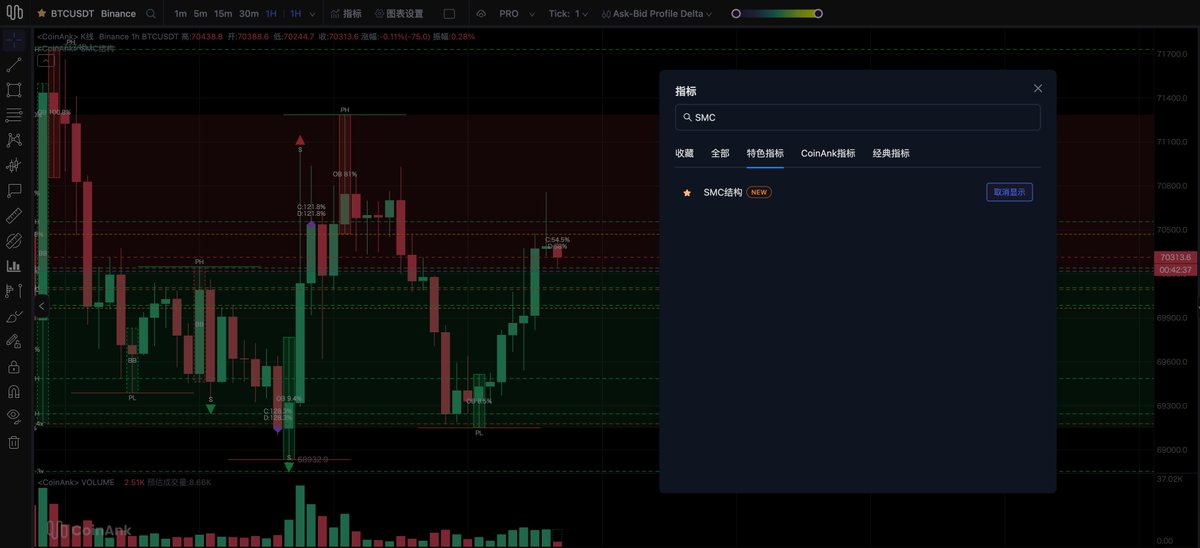
Task: Toggle lock all drawings mode
Action: coord(14,341)
